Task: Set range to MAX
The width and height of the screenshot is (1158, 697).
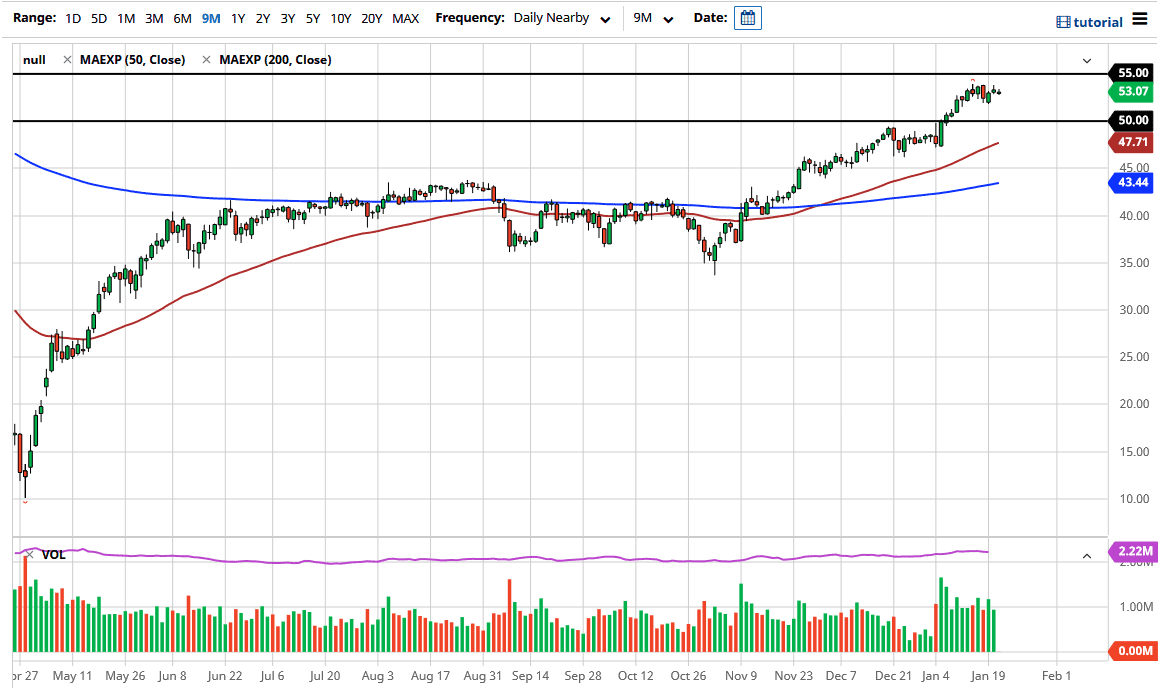Action: coord(405,18)
